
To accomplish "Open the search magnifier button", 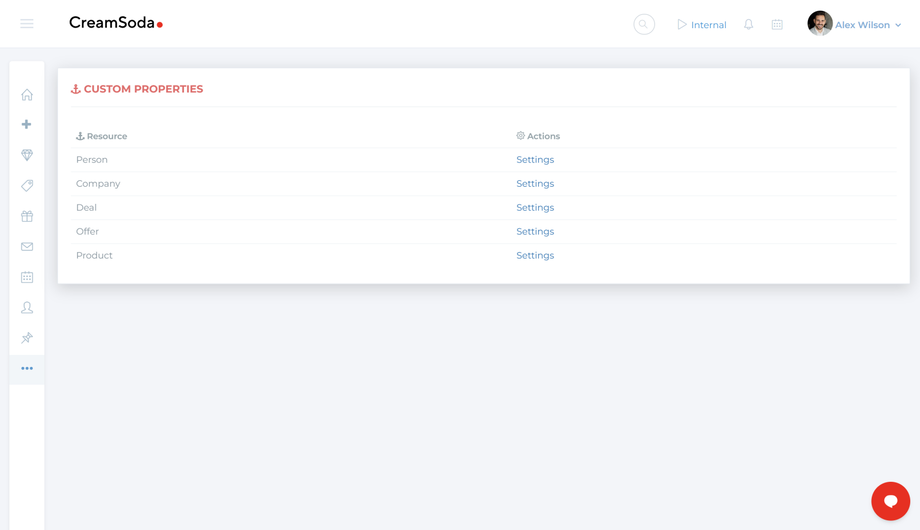I will click(x=644, y=25).
